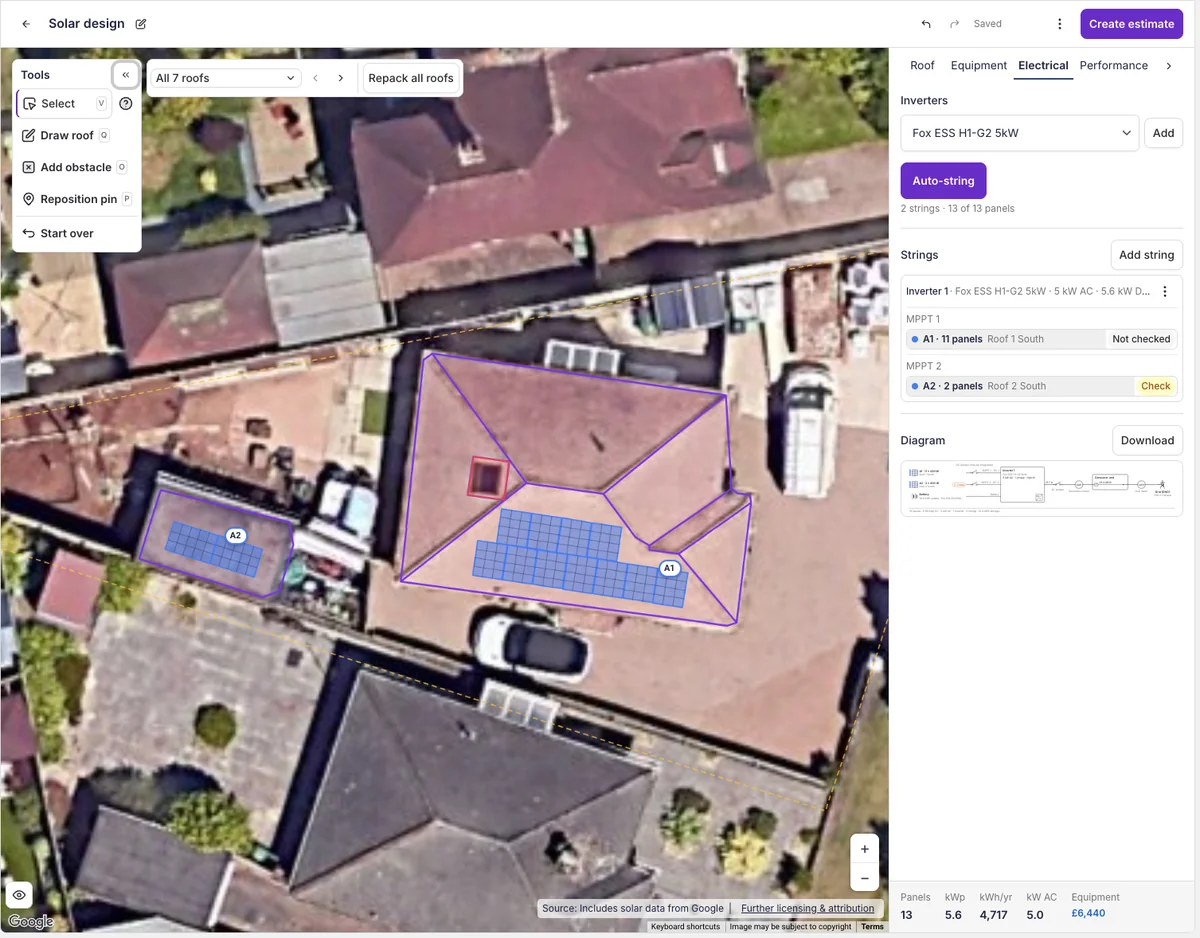Select the red obstacle on the roof
Image resolution: width=1200 pixels, height=938 pixels.
click(x=489, y=477)
